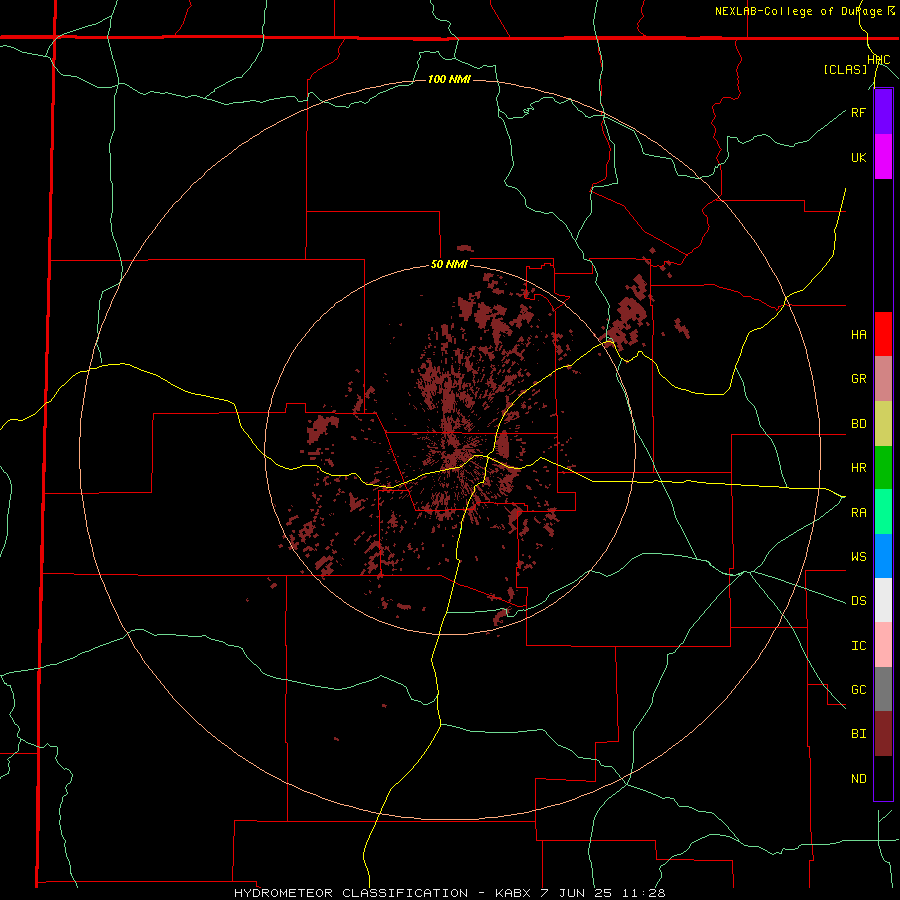Click the WS blue legend swatch
This screenshot has height=900, width=900.
point(883,556)
